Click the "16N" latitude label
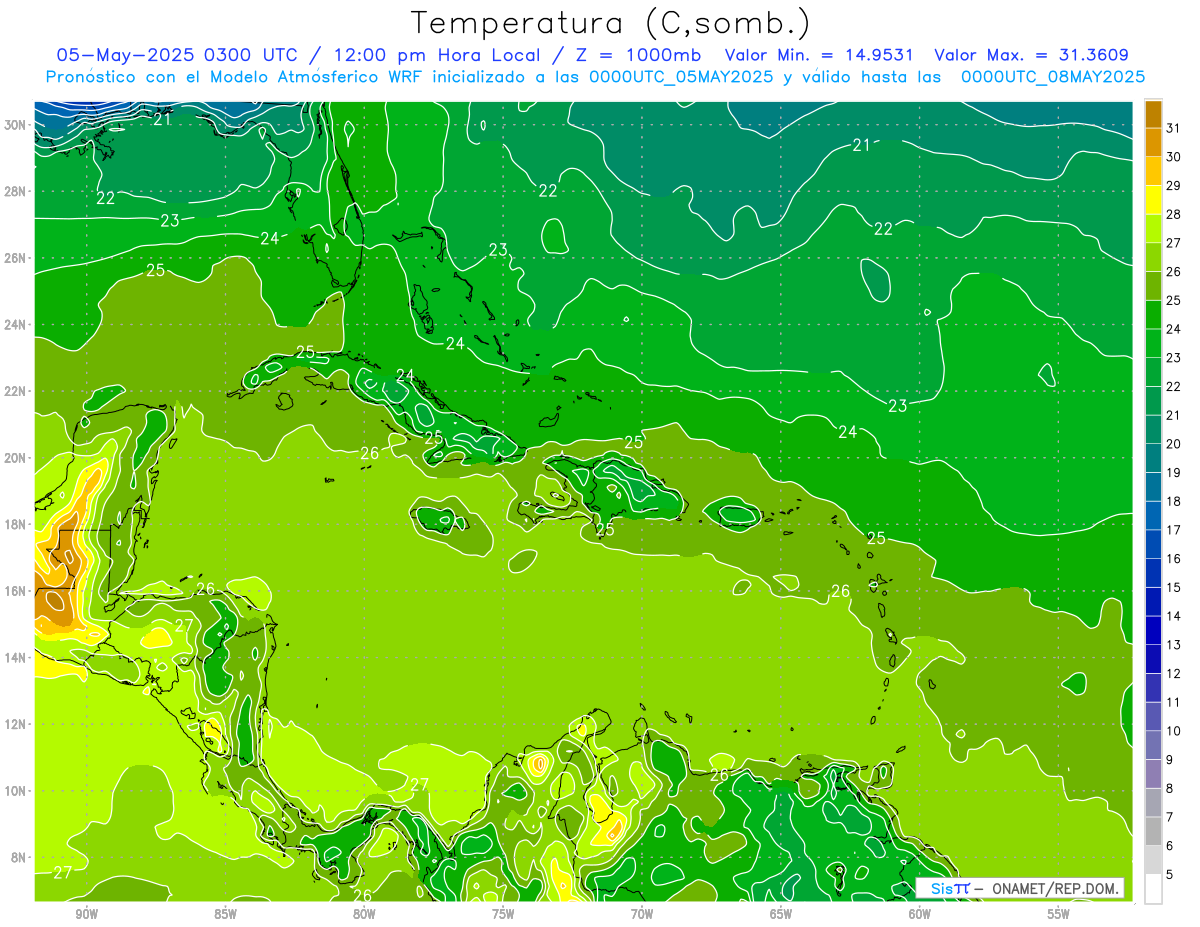Viewport: 1200px width, 927px height. coord(15,591)
